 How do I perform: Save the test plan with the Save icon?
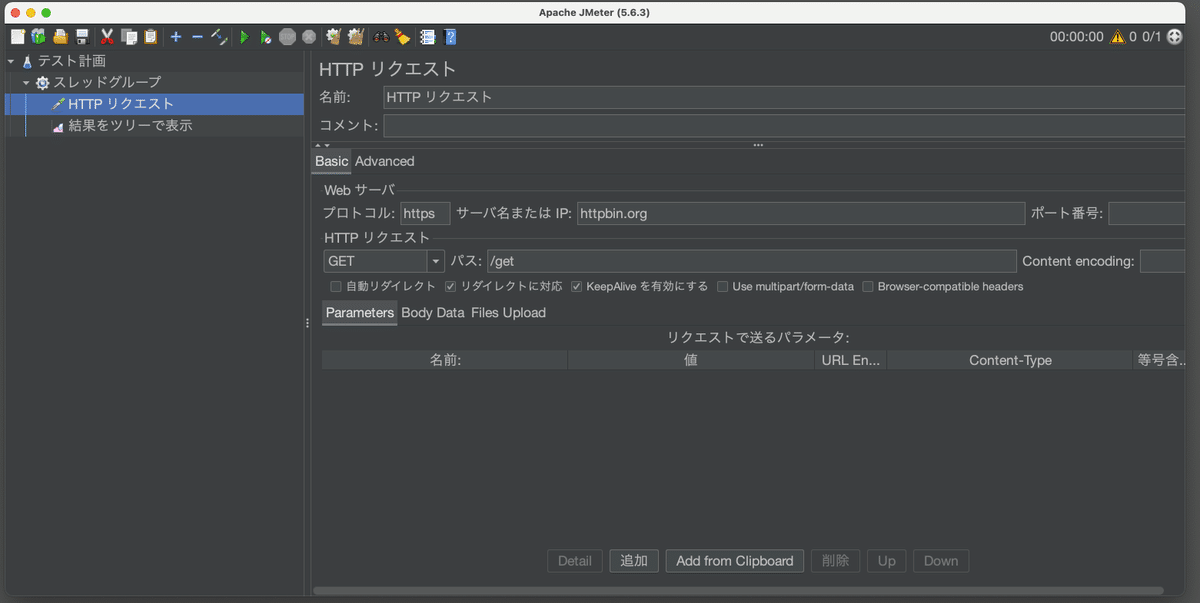[82, 36]
